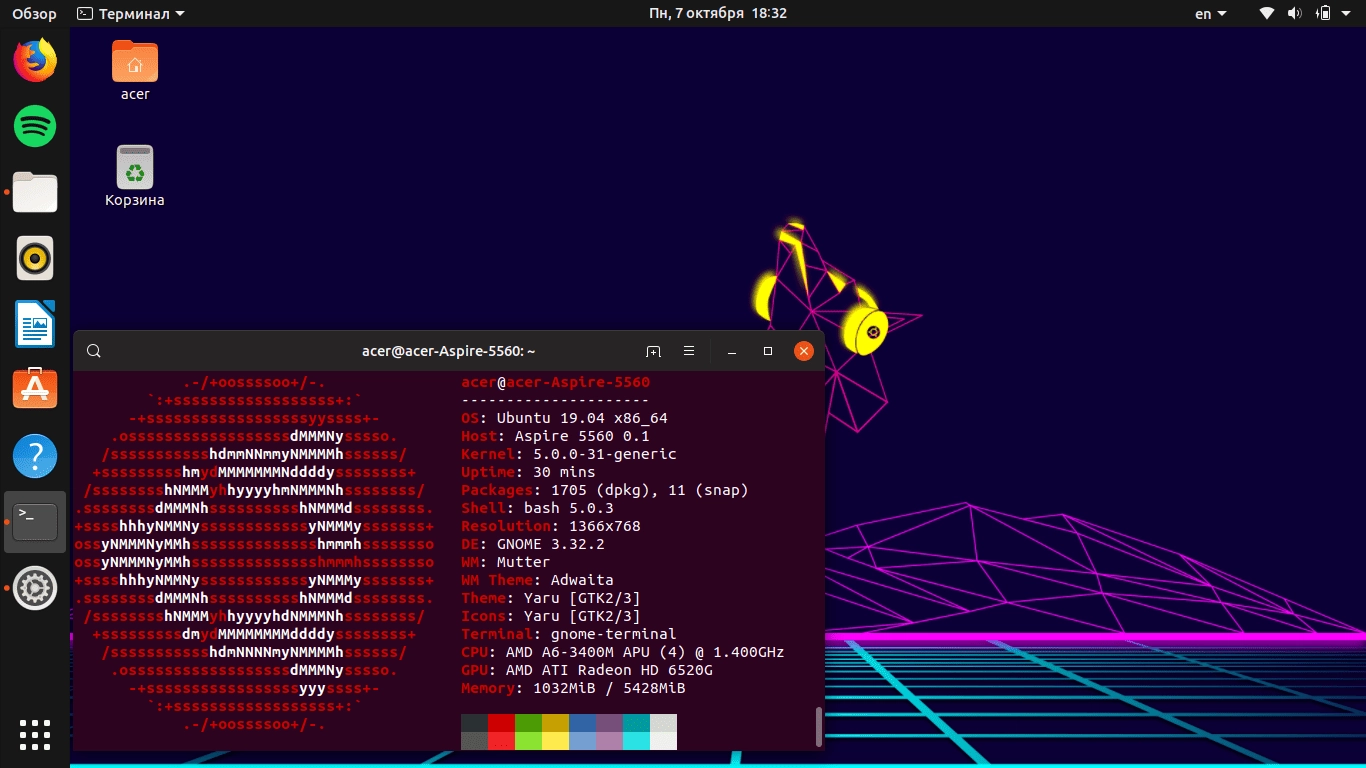Screen dimensions: 1366x768
Task: Close the terminal window
Action: point(804,351)
